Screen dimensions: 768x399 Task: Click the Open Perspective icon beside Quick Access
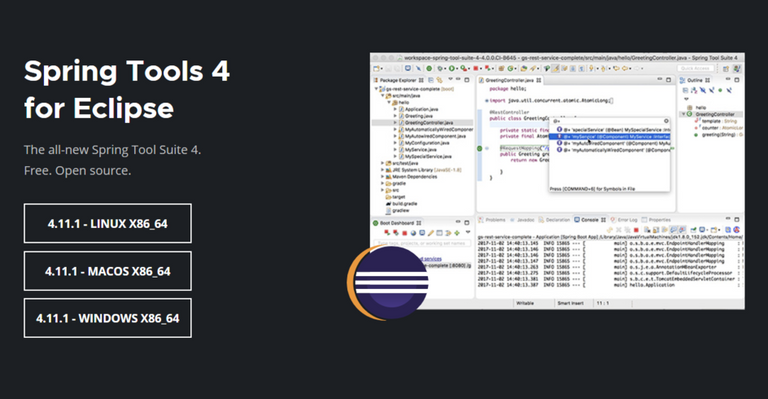[x=726, y=69]
